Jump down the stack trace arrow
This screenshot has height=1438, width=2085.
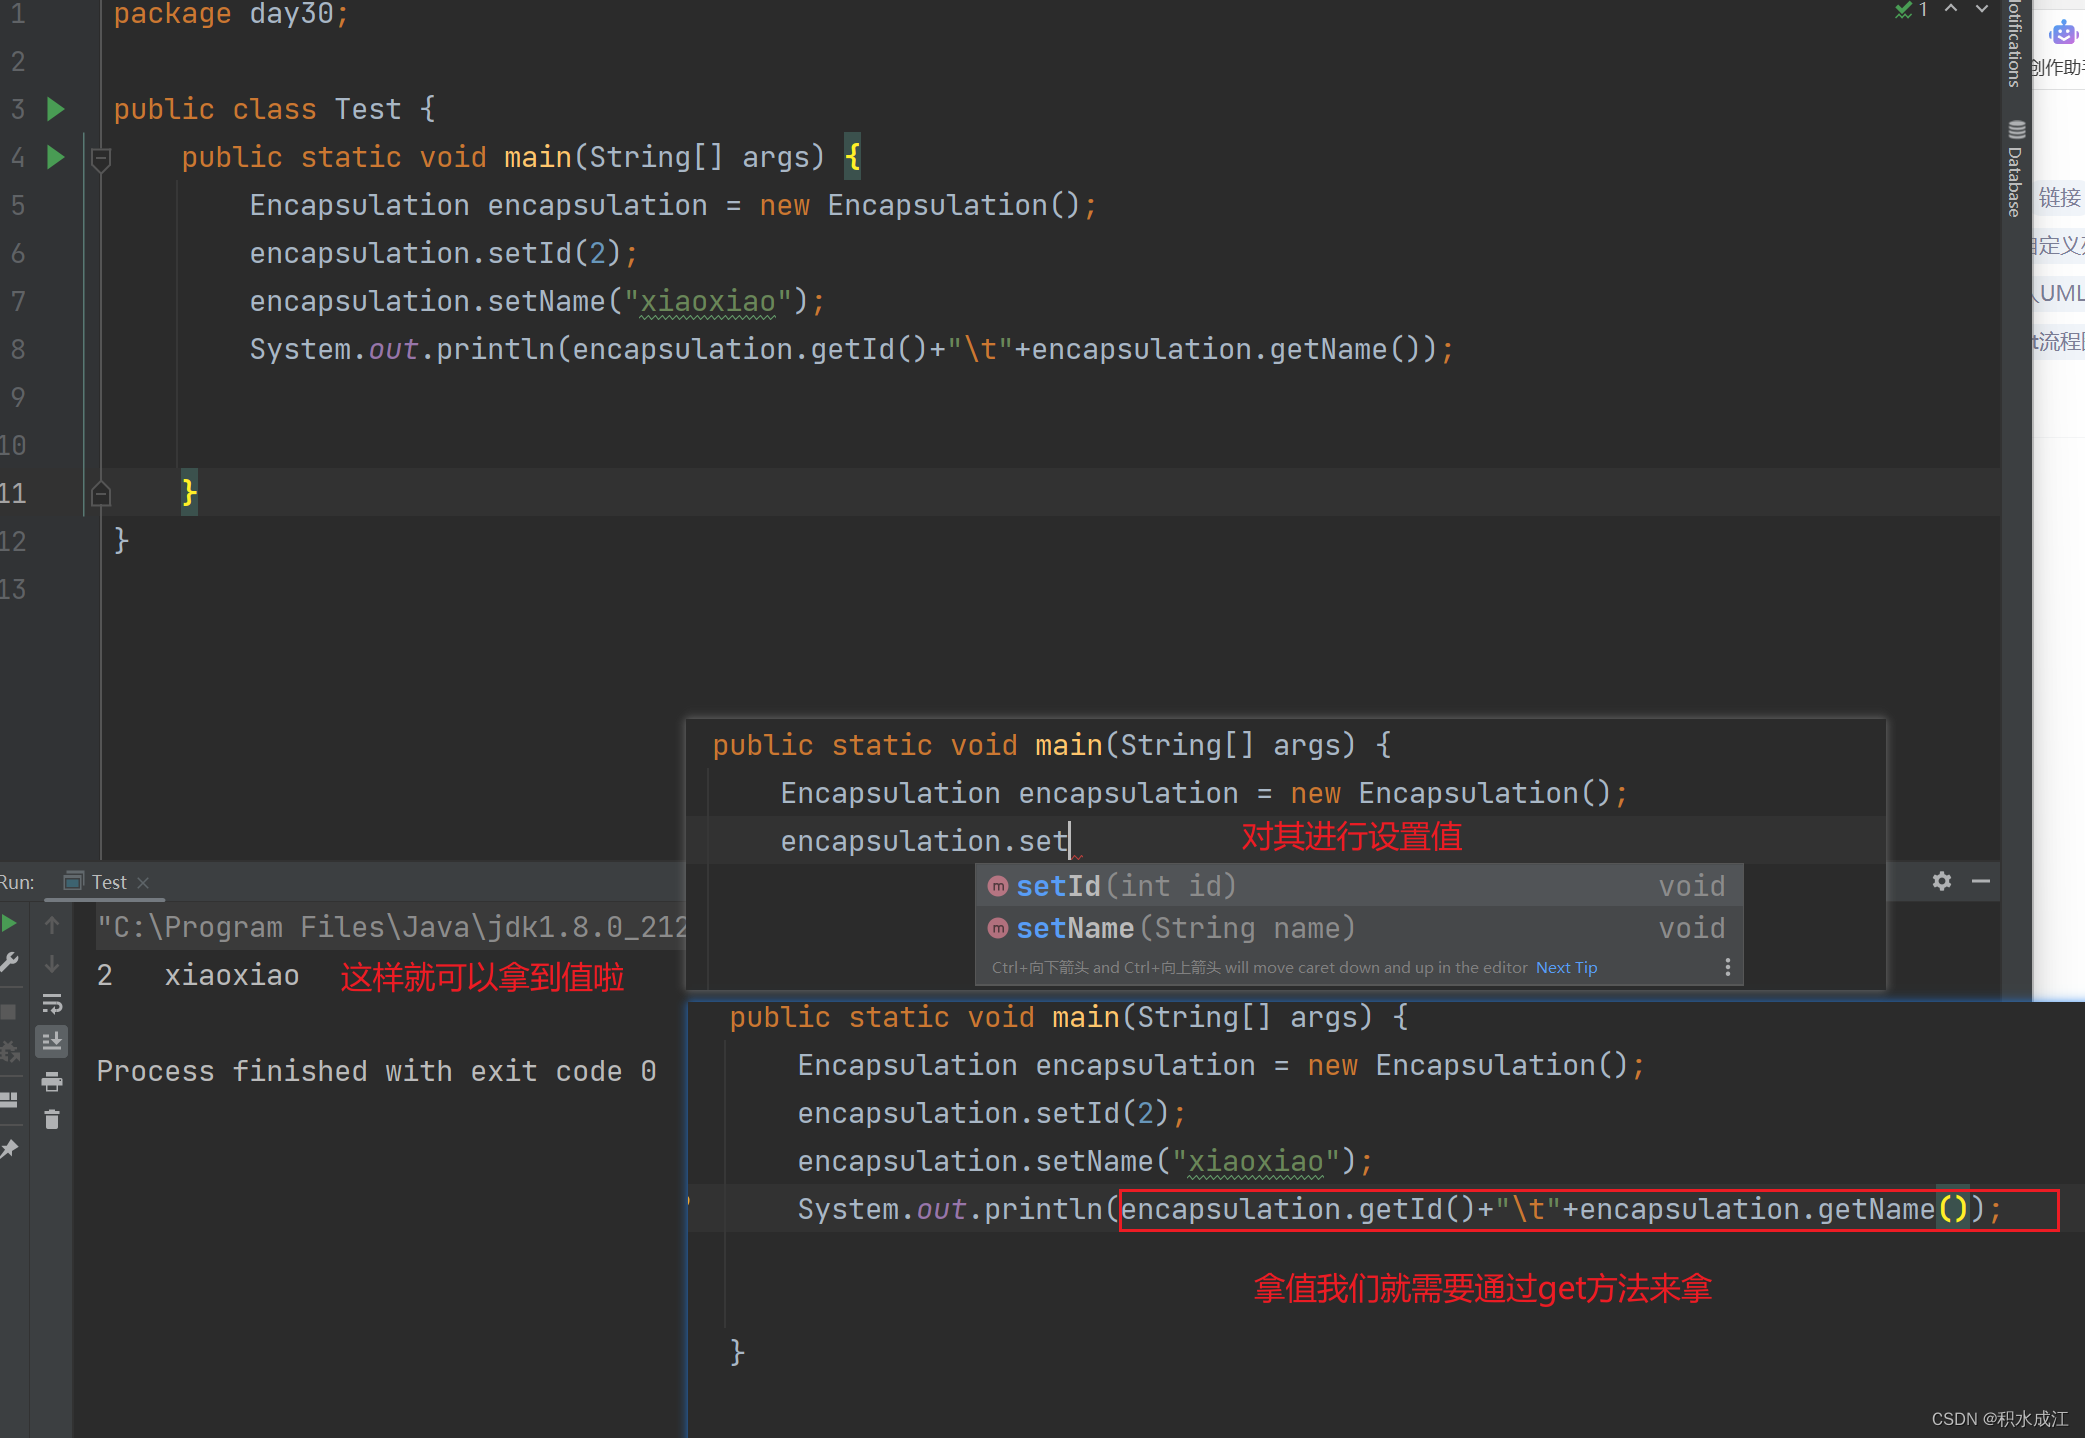click(52, 964)
